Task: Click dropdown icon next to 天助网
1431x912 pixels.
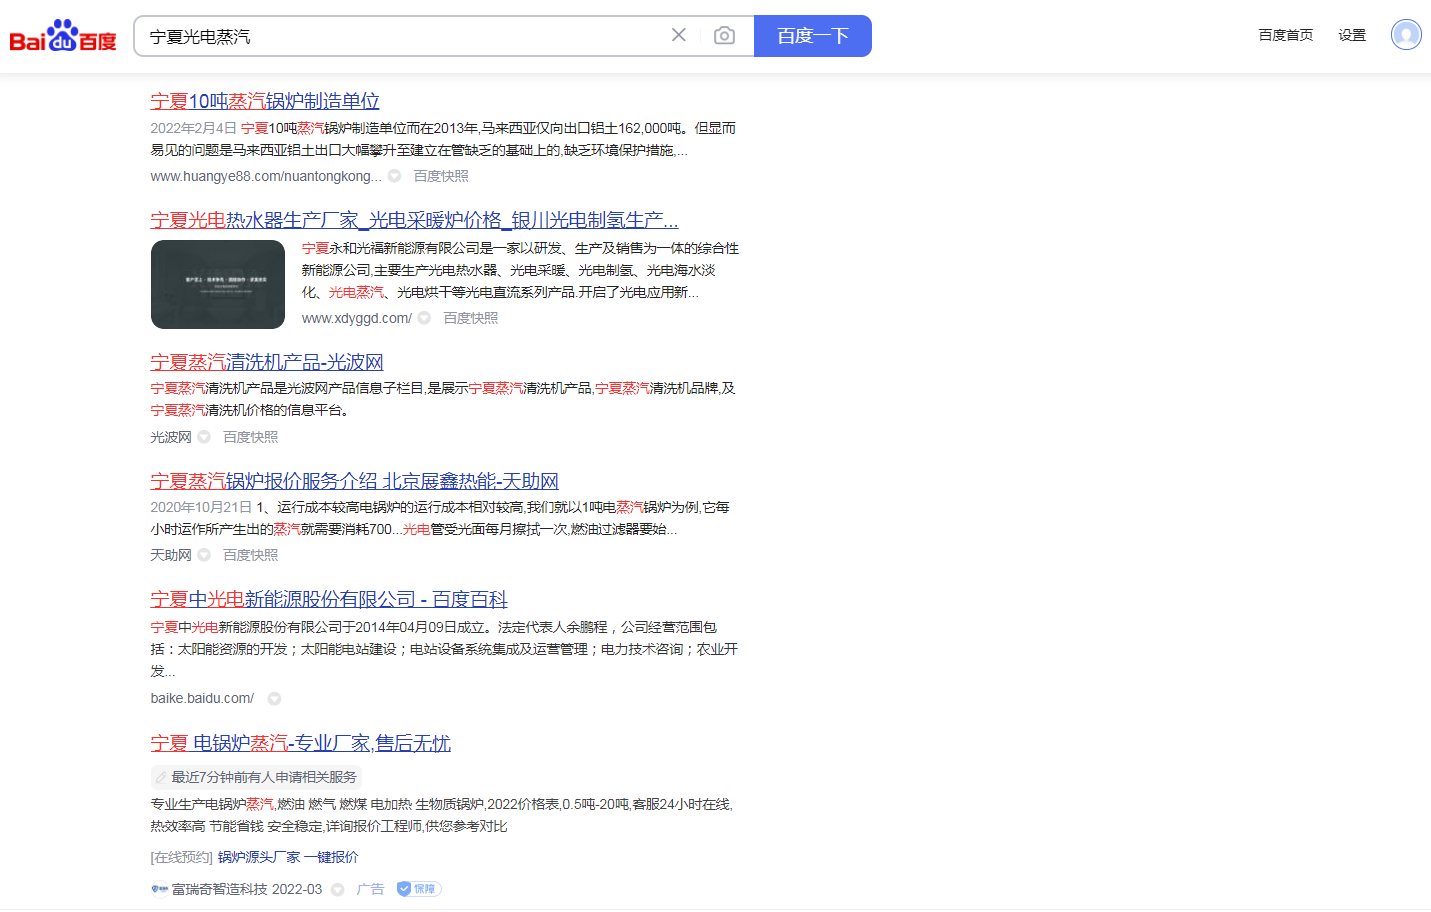Action: [204, 555]
